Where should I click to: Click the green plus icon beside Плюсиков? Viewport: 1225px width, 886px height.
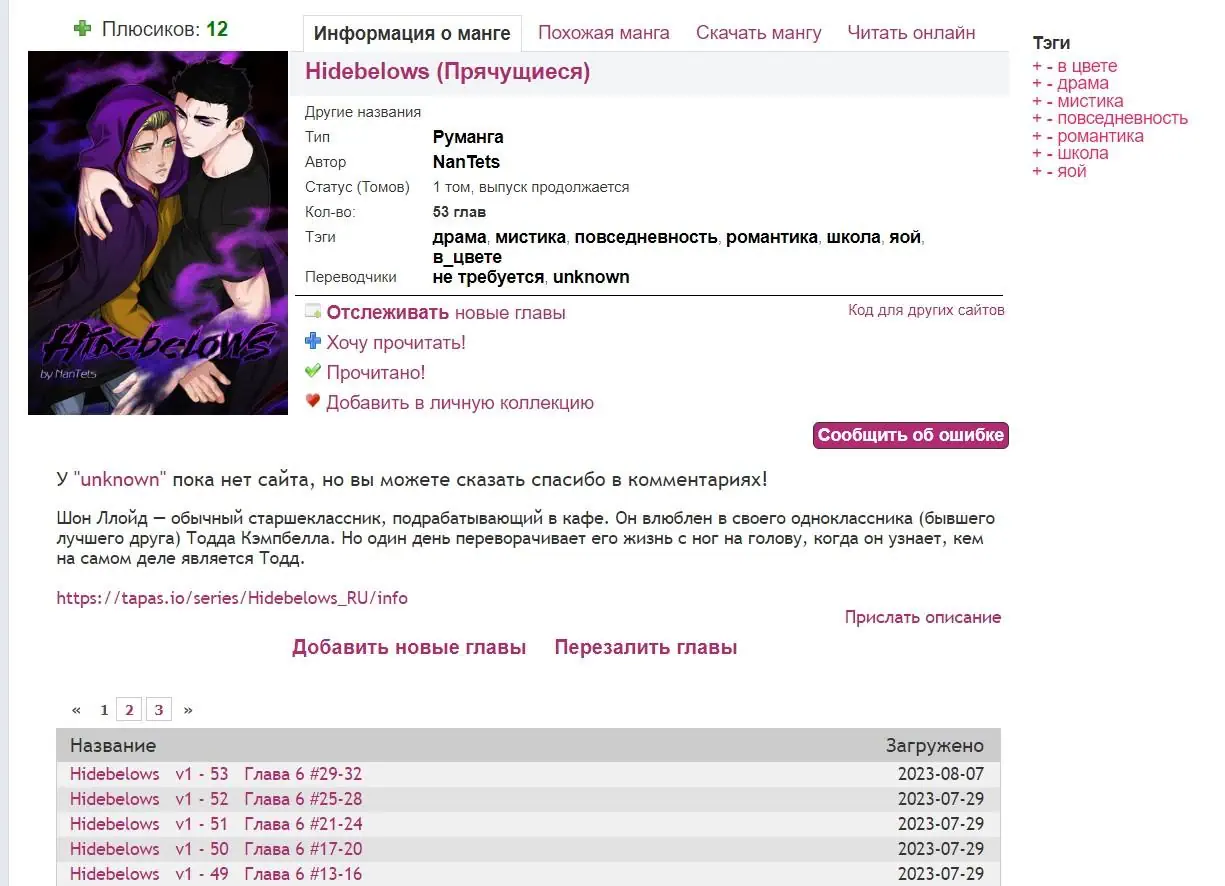click(83, 29)
